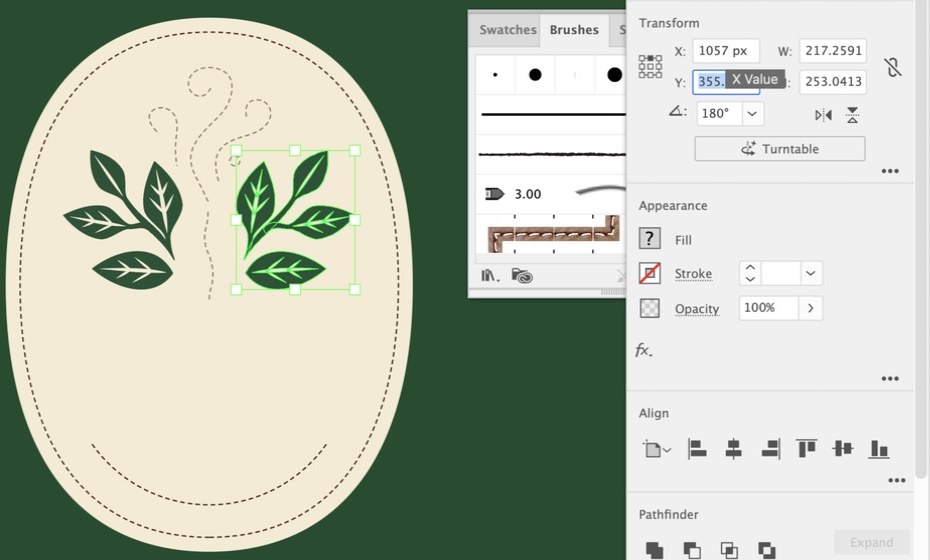
Task: Open the Brush Libraries menu icon
Action: click(x=490, y=275)
